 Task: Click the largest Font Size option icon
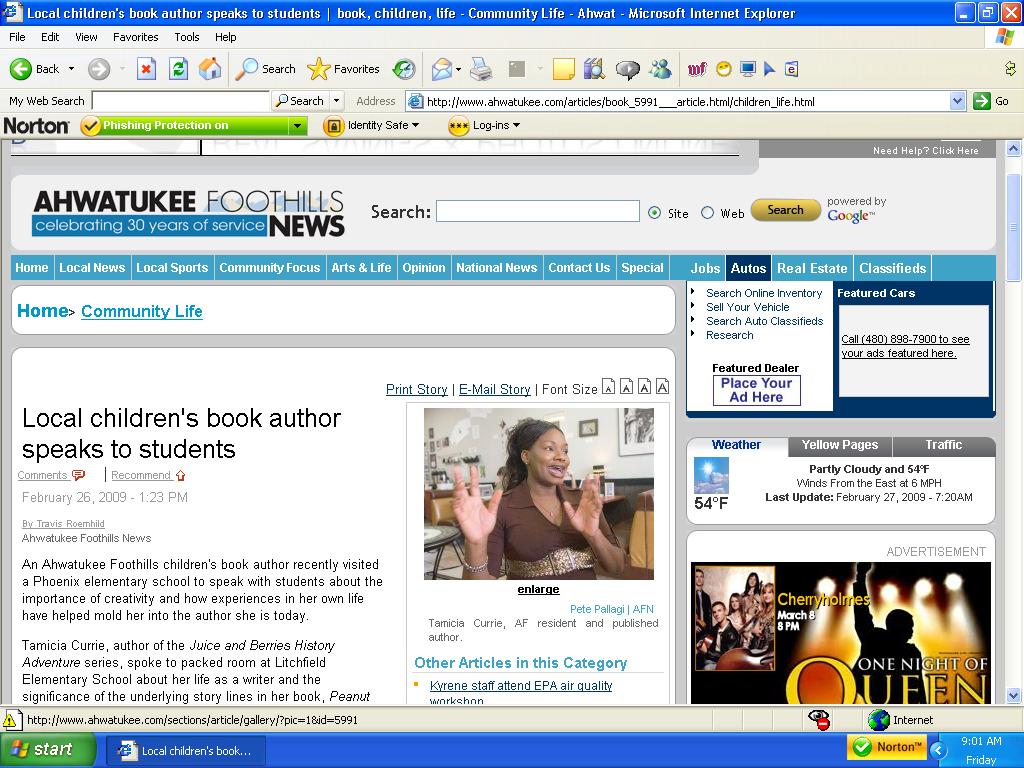(x=661, y=387)
